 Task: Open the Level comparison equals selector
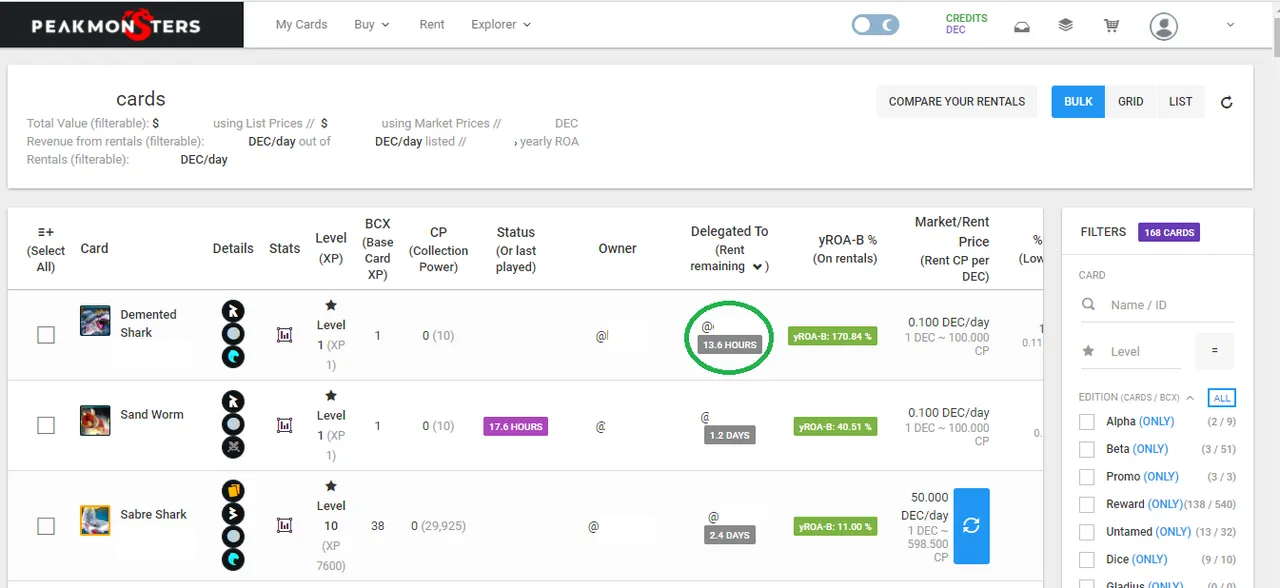click(x=1215, y=351)
